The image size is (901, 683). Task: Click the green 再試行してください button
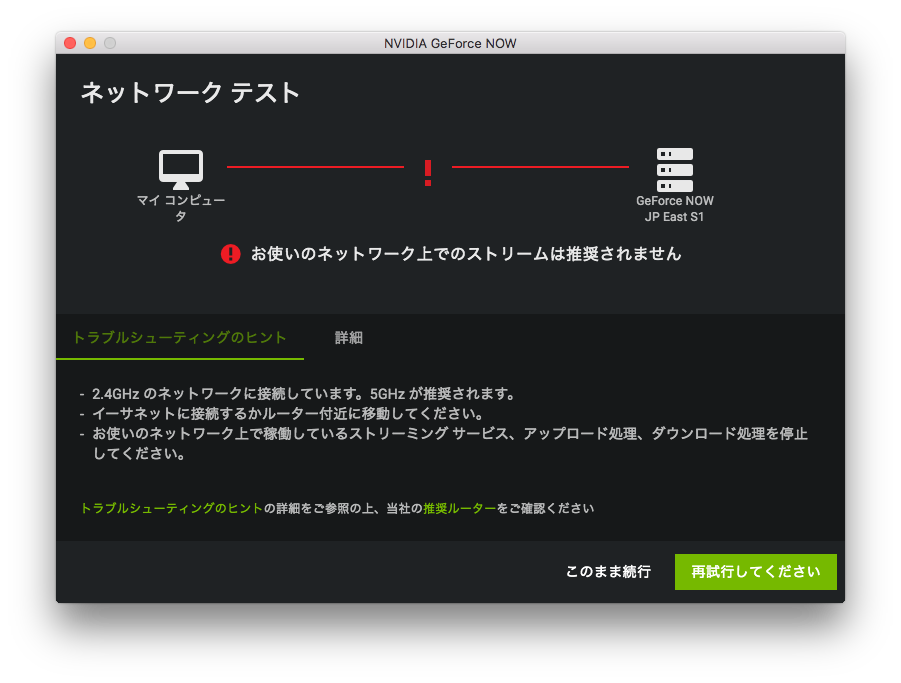756,572
